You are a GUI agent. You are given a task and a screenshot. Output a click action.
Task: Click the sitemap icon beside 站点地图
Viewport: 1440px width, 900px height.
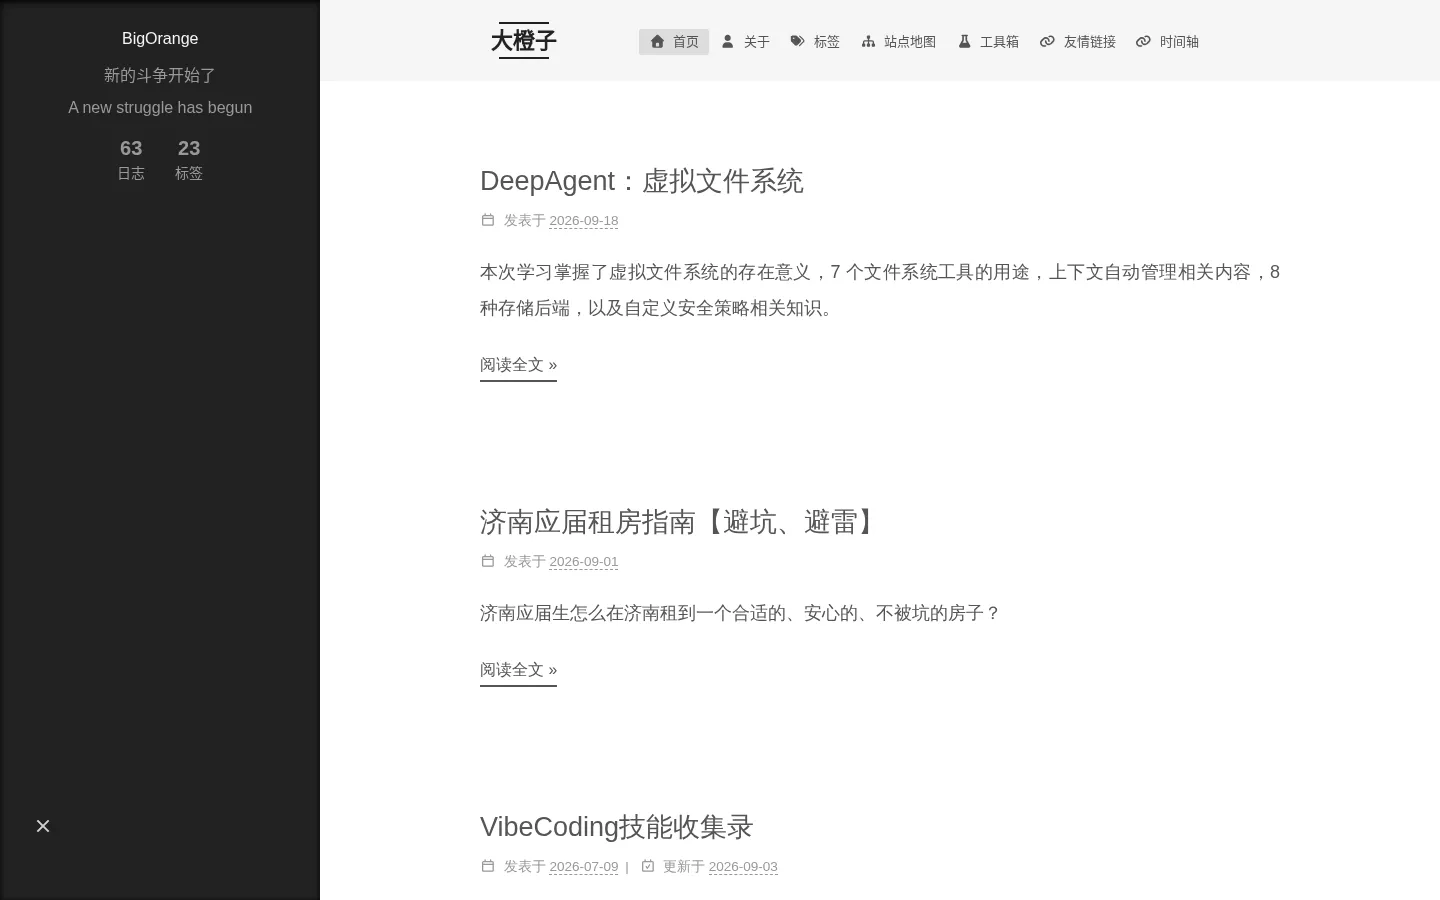868,41
